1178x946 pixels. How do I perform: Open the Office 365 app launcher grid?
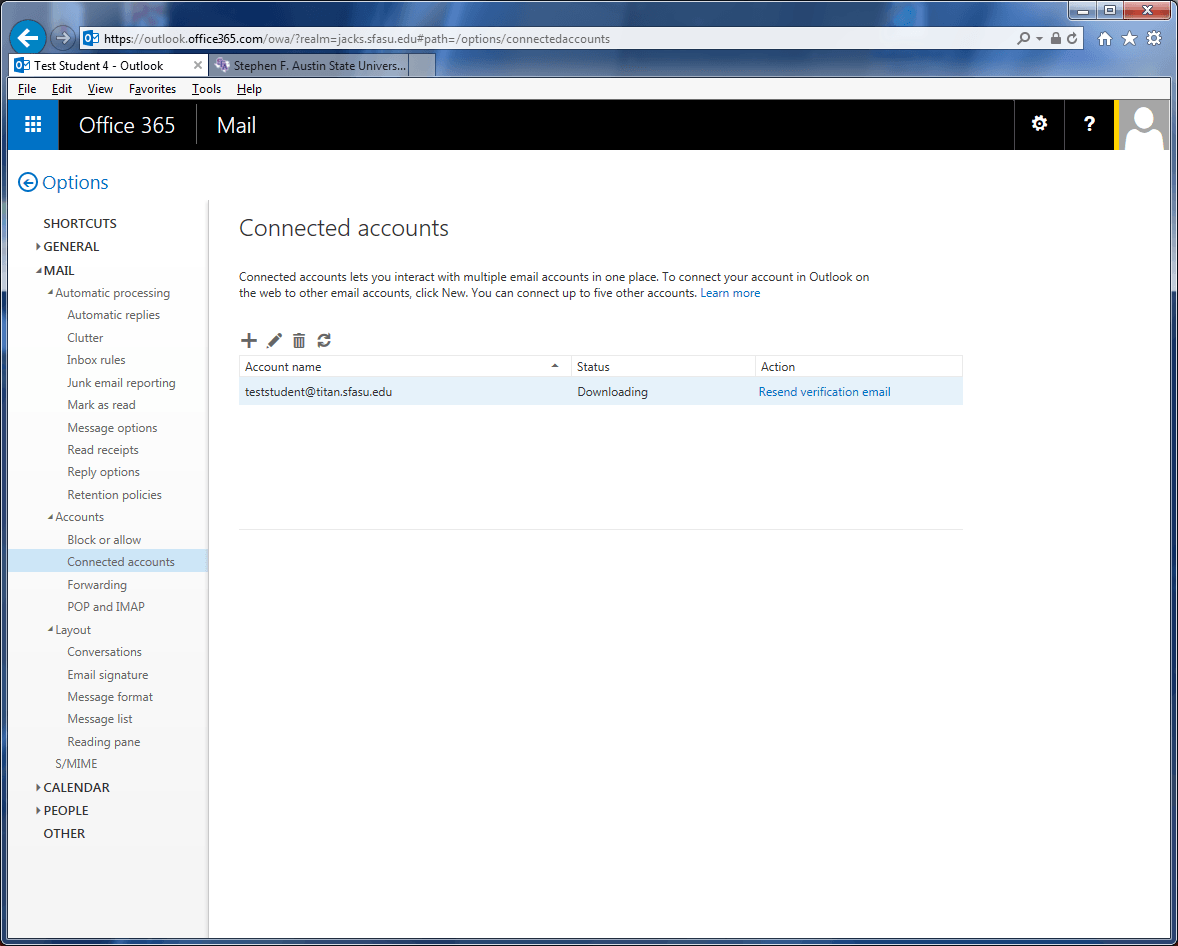tap(33, 125)
